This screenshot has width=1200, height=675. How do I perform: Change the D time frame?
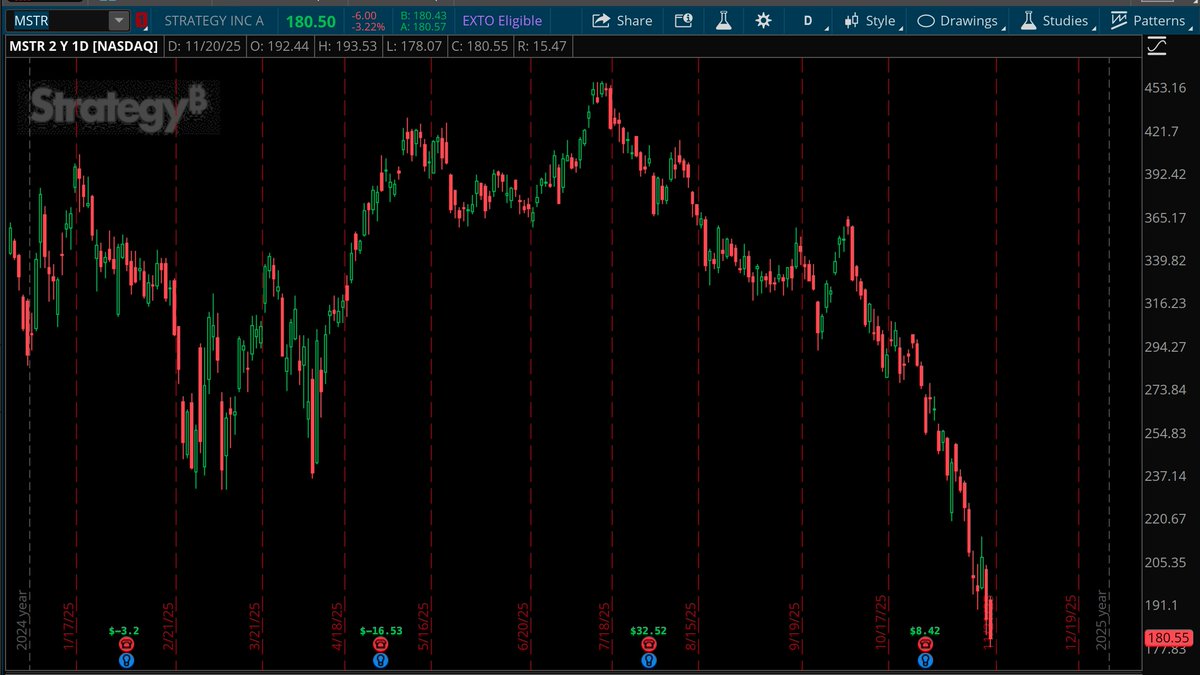tap(808, 20)
